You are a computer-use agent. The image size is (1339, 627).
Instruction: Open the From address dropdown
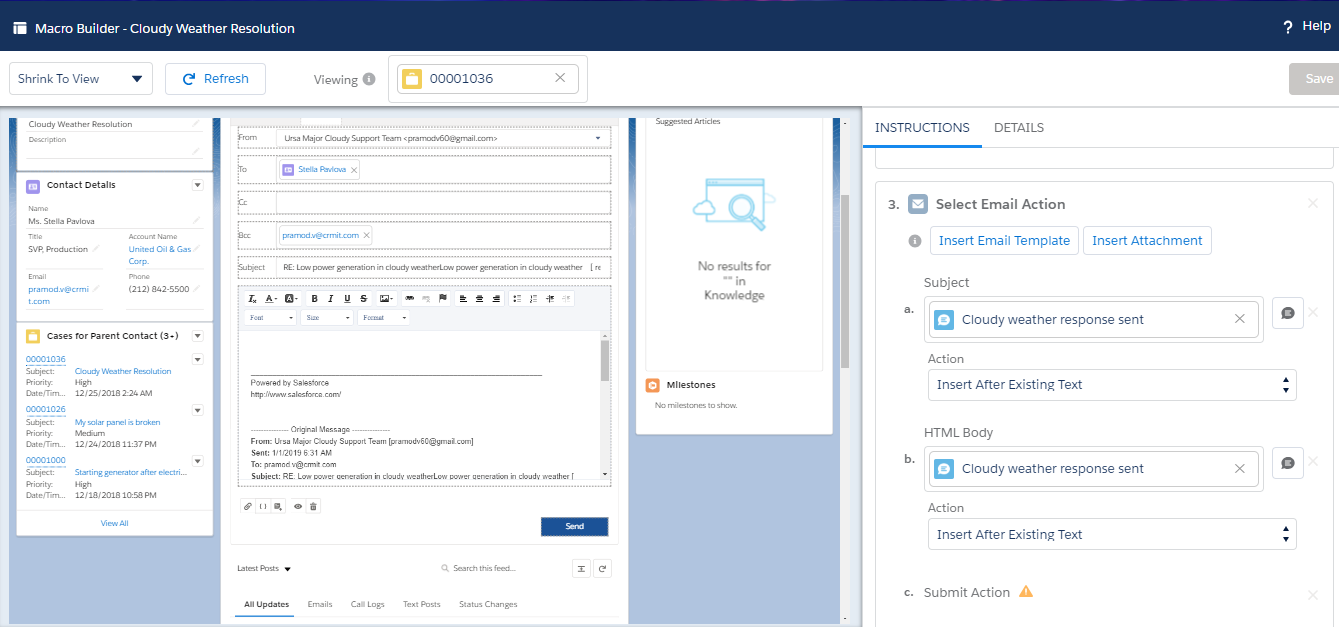444,137
